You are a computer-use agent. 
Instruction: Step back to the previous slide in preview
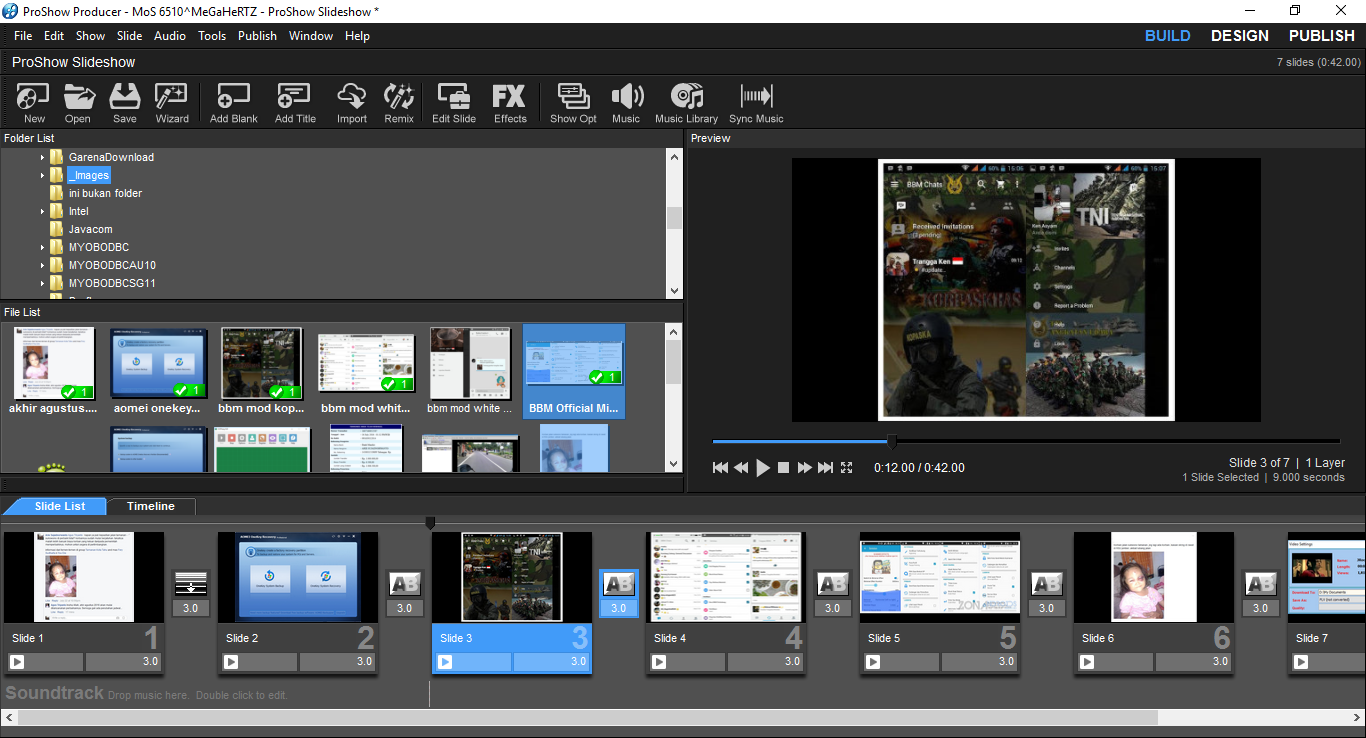coord(741,467)
